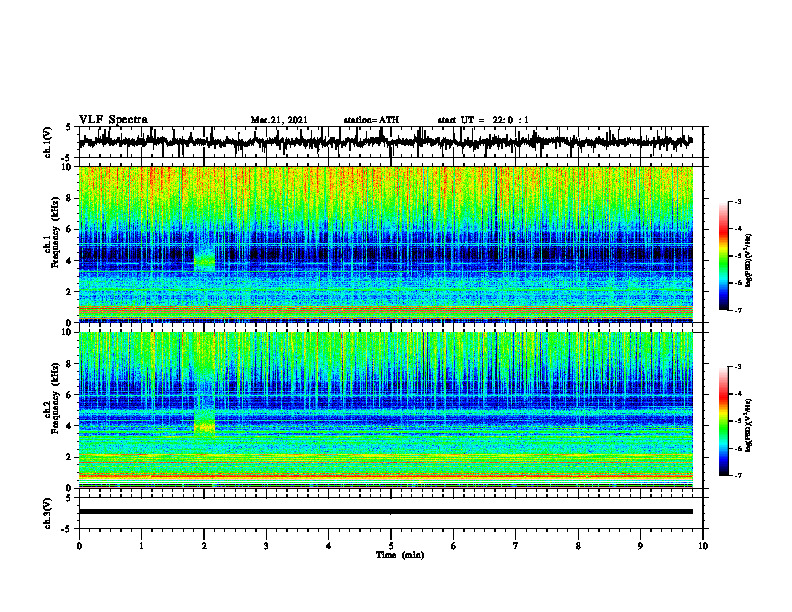Viewport: 792px width, 612px height.
Task: Click the ch.1 spectrogram "2" kHz tick label
Action: (x=70, y=291)
